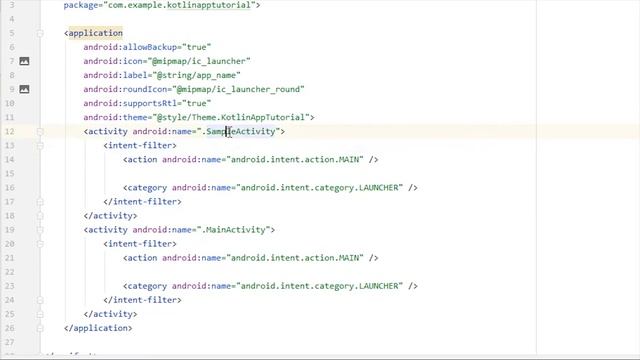Click the closing activity tag on line 18
Screen dimensions: 640x360
(110, 216)
